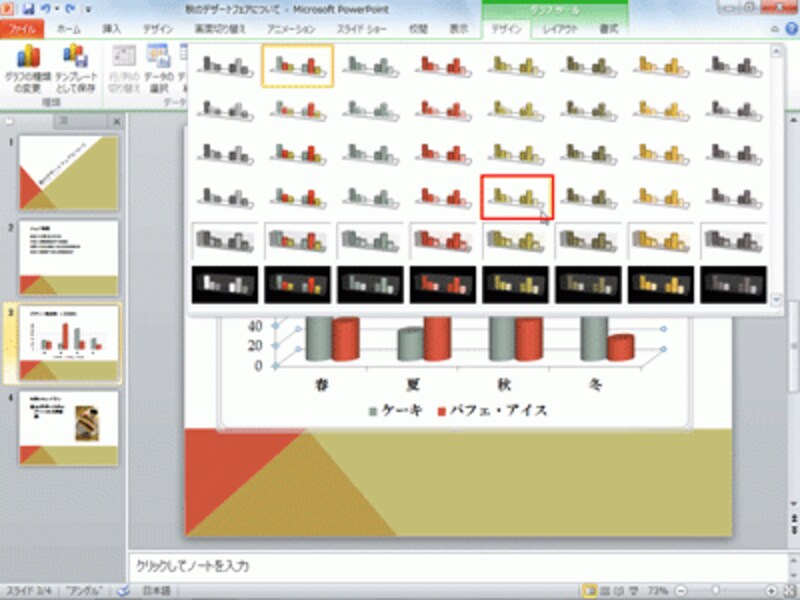Viewport: 800px width, 600px height.
Task: Switch to the アニメーション tab
Action: (x=291, y=29)
